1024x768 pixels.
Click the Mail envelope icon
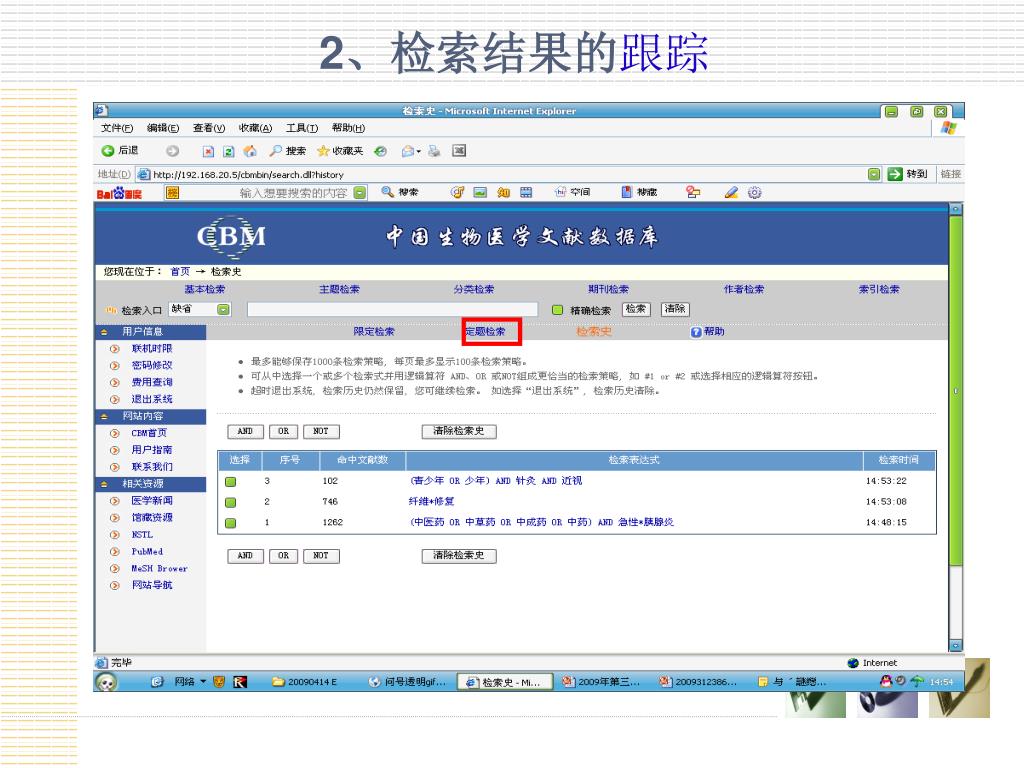(408, 151)
